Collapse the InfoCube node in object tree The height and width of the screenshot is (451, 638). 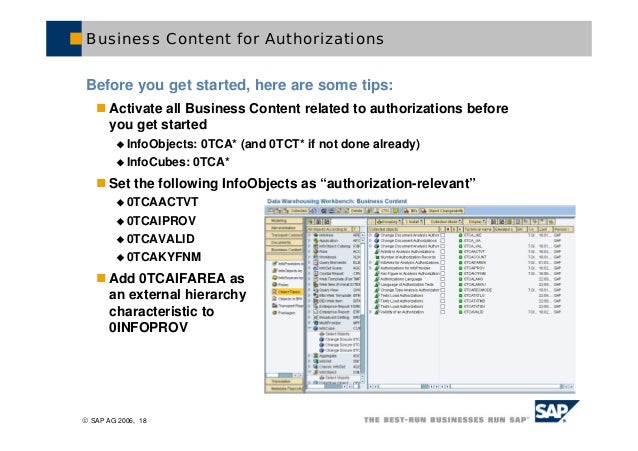coord(310,328)
